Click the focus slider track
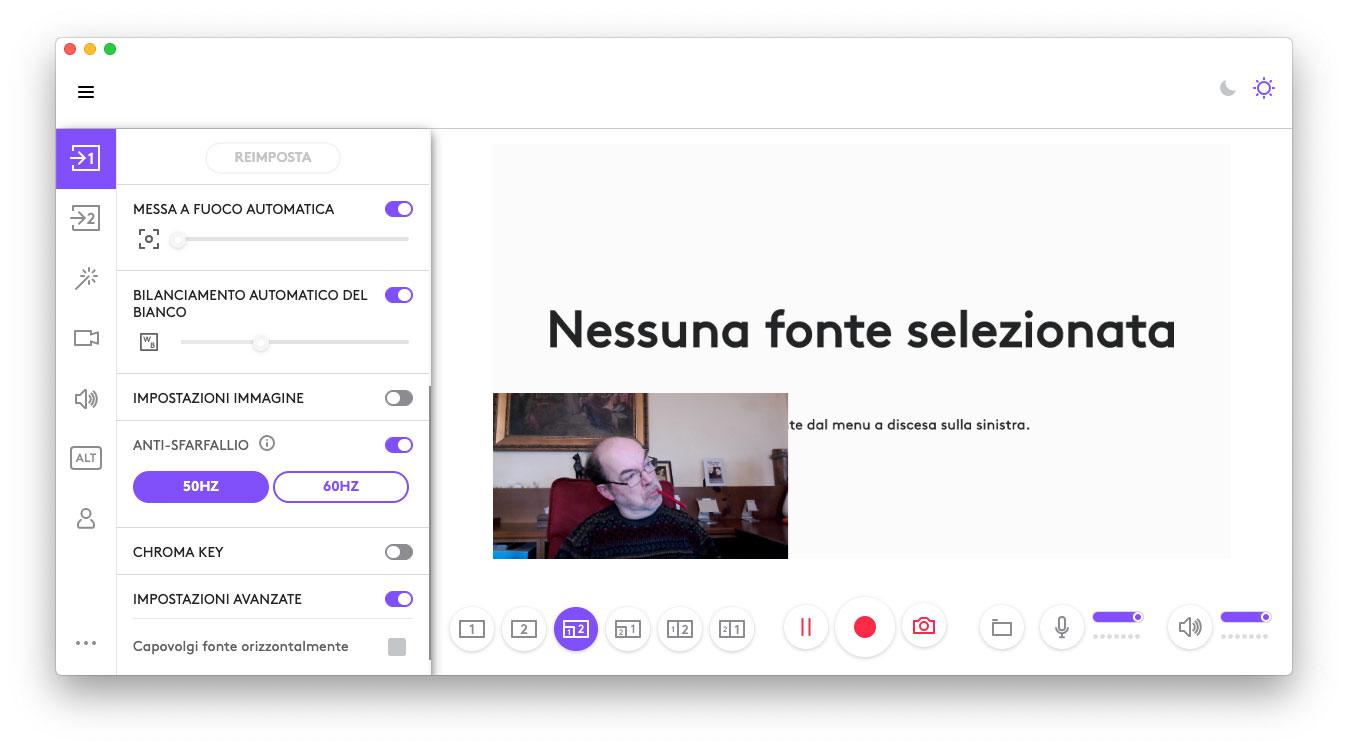 point(290,239)
